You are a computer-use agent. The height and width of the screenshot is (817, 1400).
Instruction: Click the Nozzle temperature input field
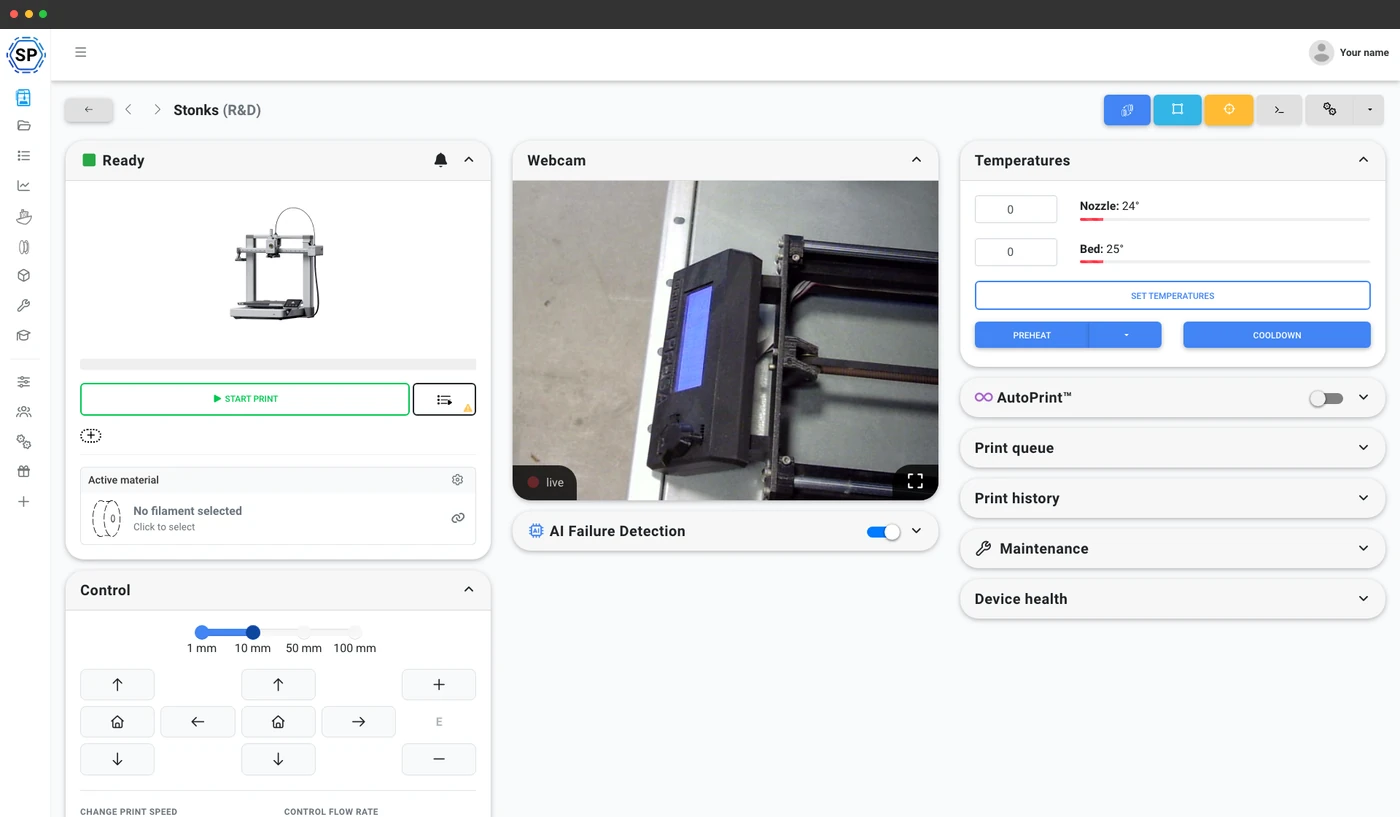coord(1016,210)
